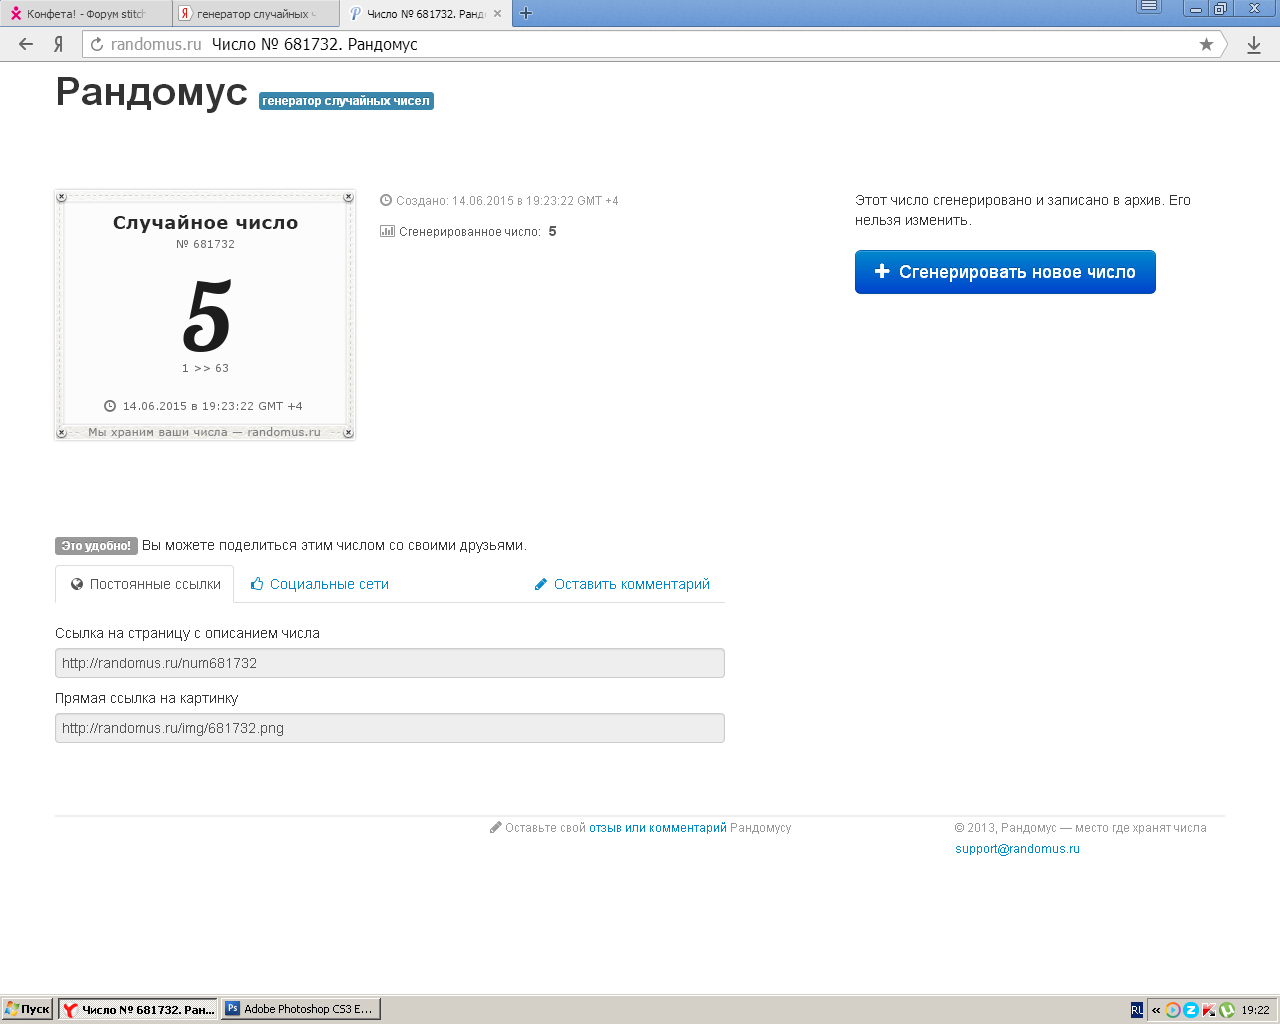Select the 'Оставить комментарий' tab
Viewport: 1280px width, 1024px height.
[622, 584]
